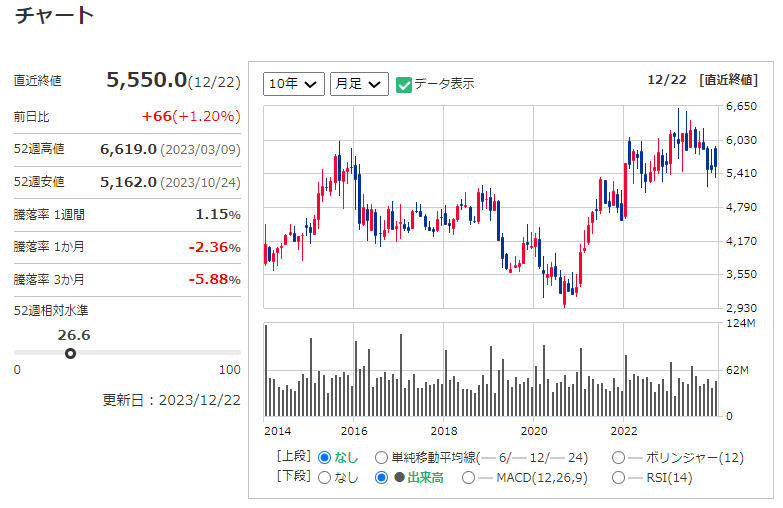The height and width of the screenshot is (508, 783).
Task: Select 下段 なし radio option
Action: click(324, 478)
